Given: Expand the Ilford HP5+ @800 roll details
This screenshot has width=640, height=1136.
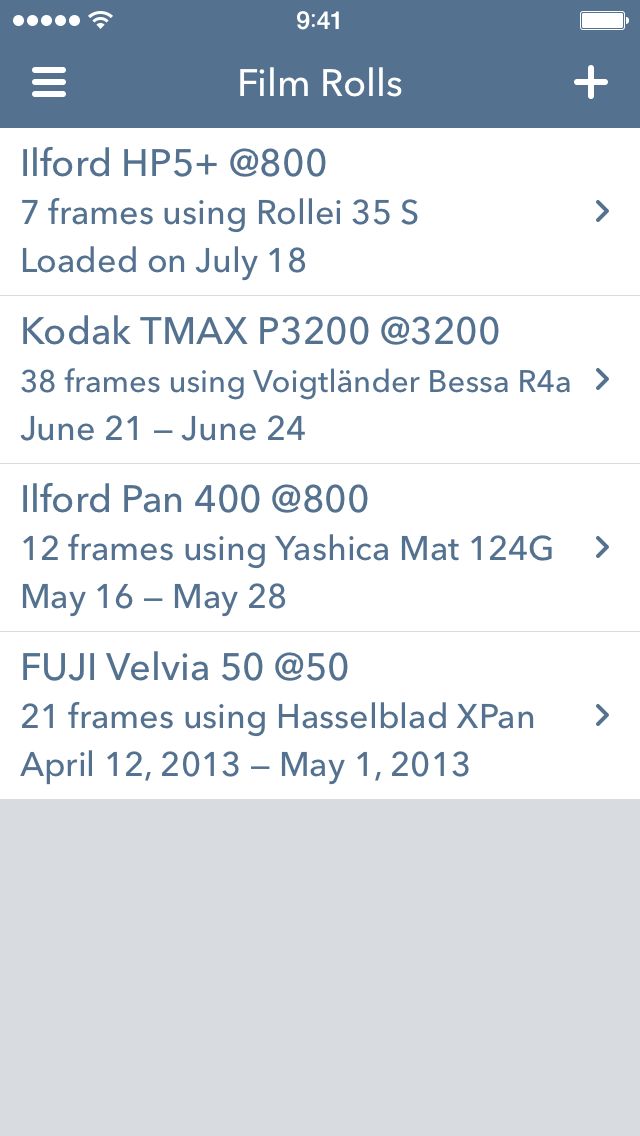Looking at the screenshot, I should click(x=602, y=211).
